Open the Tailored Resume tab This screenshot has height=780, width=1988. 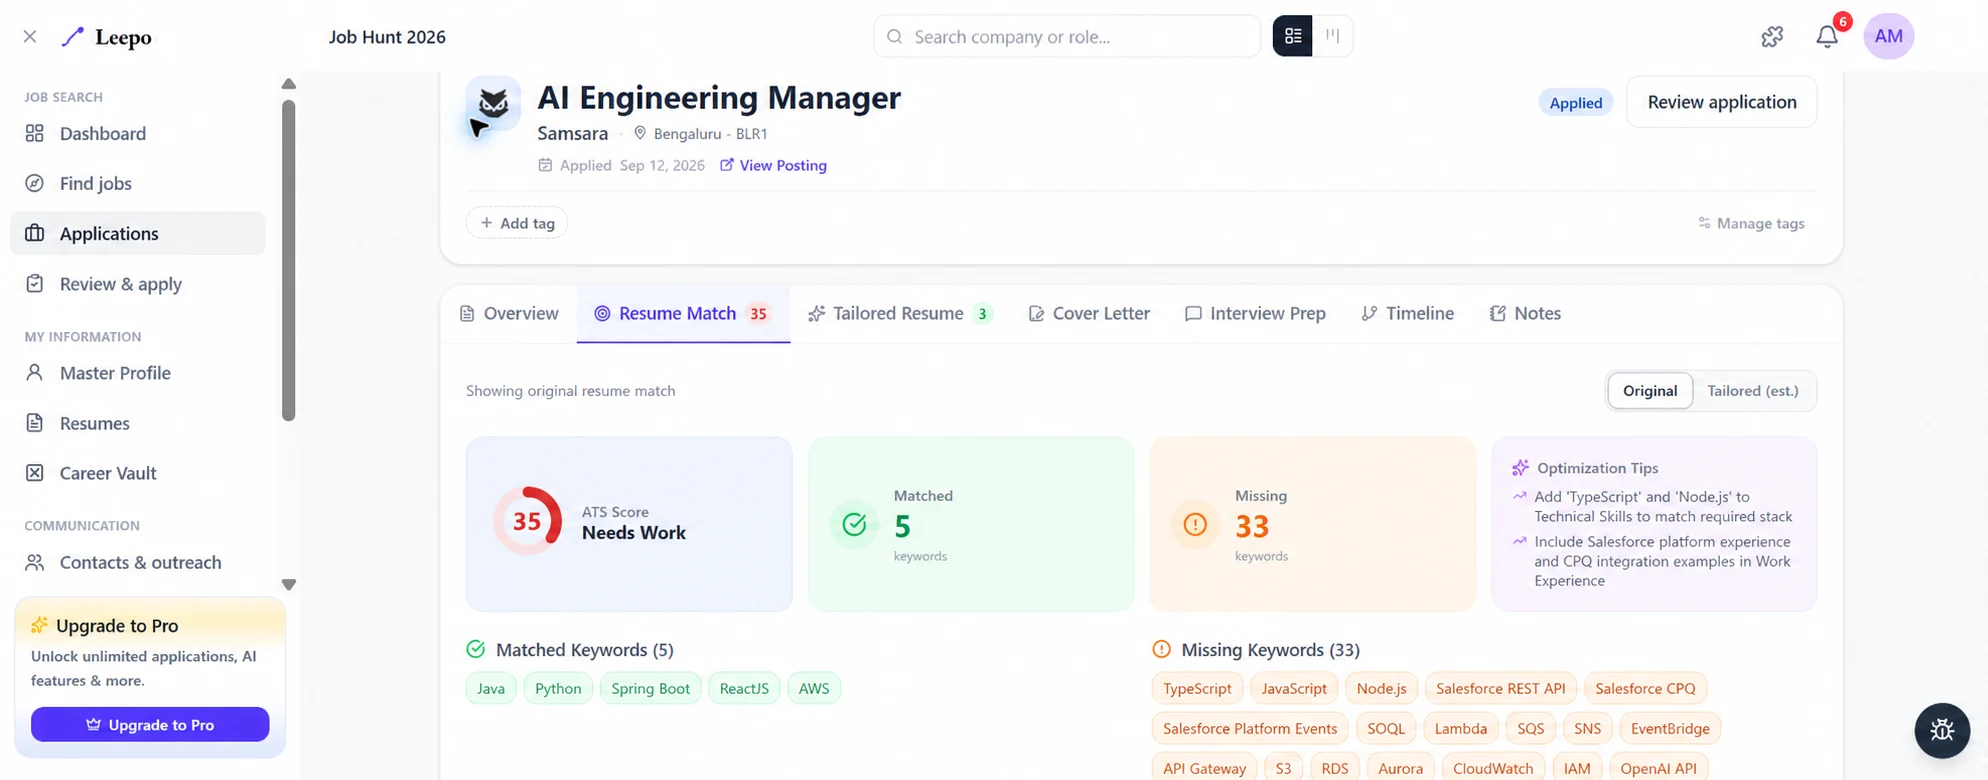(x=899, y=314)
